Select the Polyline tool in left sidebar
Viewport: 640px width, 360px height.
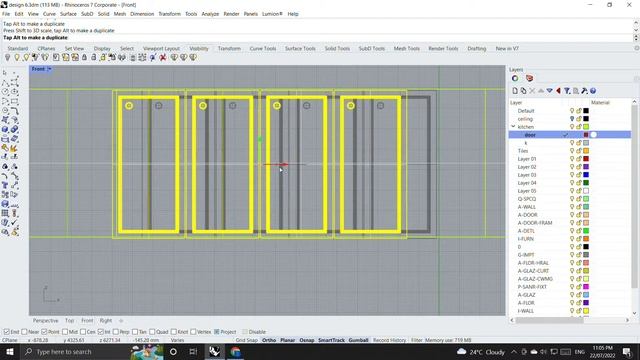coord(5,83)
